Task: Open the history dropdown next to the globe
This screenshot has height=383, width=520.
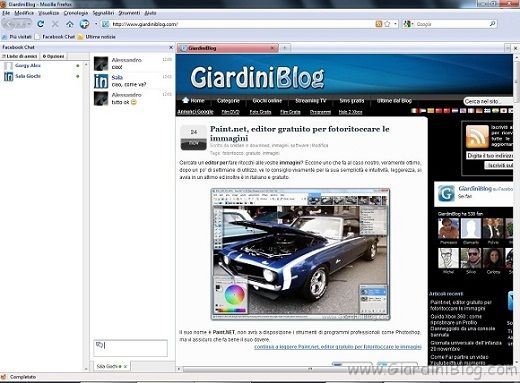Action: click(x=96, y=24)
